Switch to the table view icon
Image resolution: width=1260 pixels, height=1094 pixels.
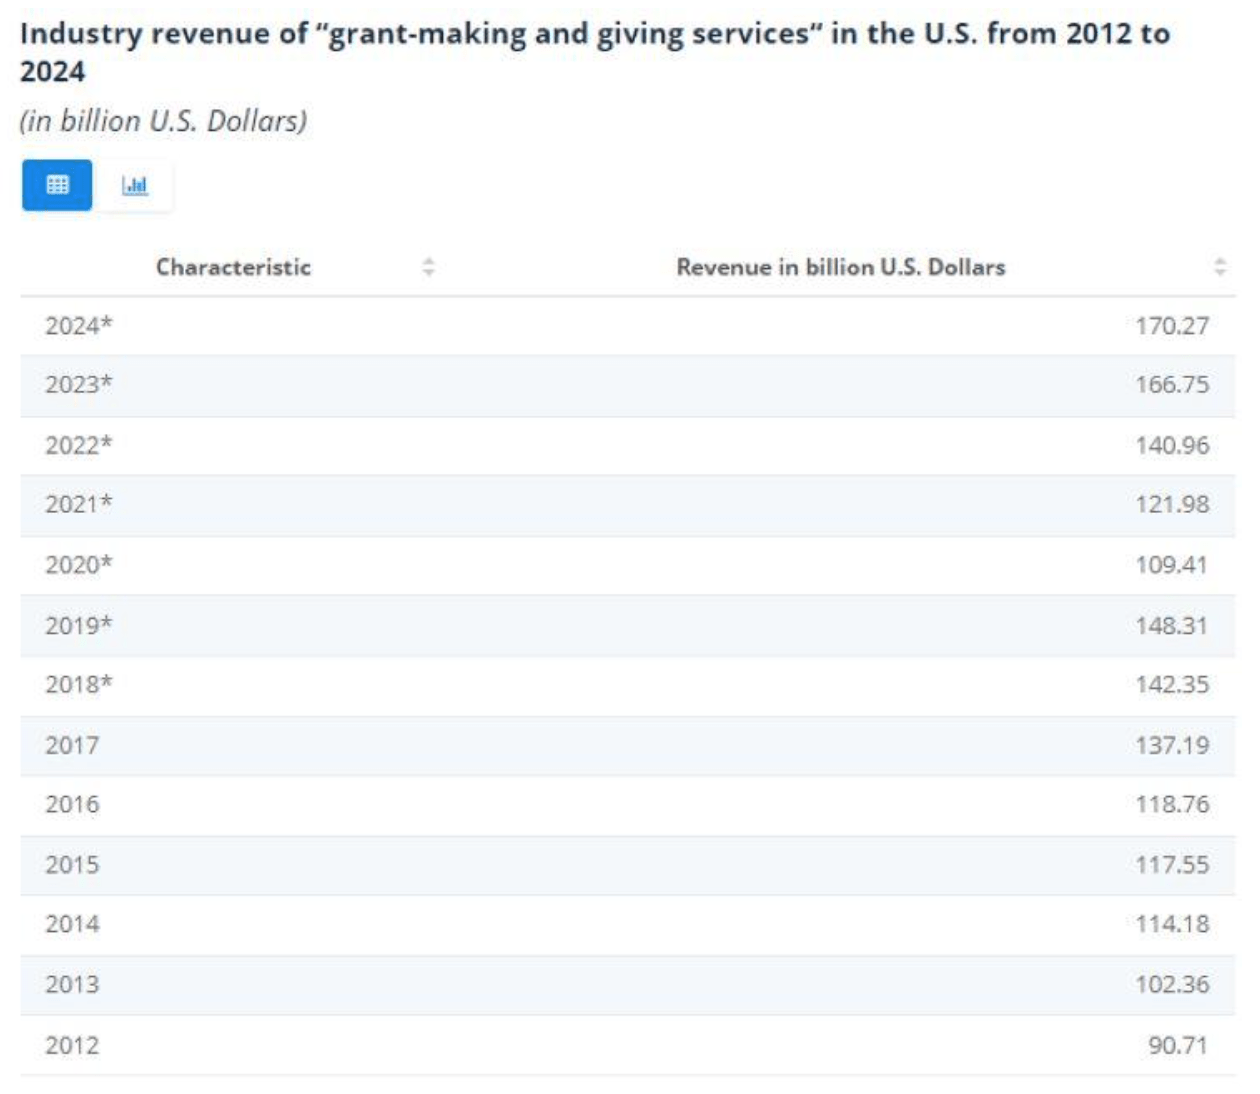click(57, 185)
